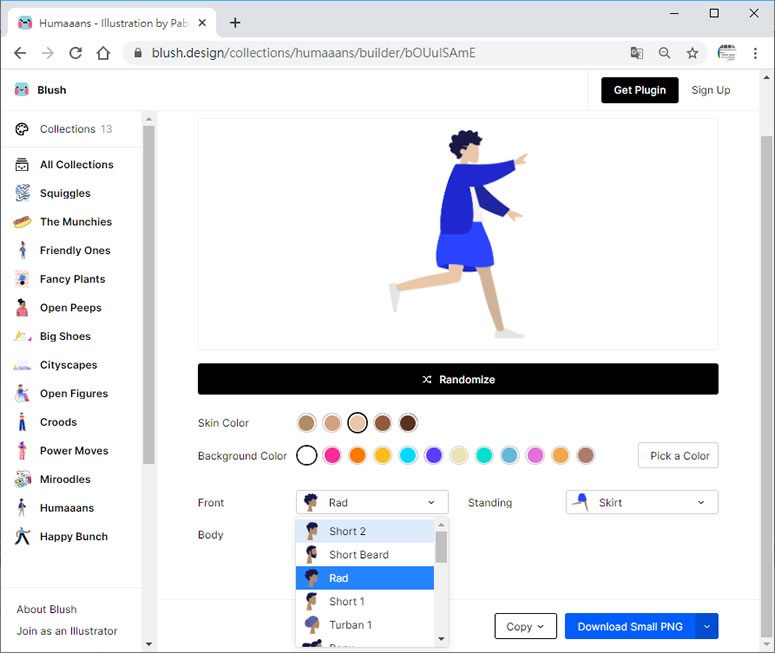The image size is (775, 653).
Task: Click the Cityscapes icon
Action: [22, 365]
